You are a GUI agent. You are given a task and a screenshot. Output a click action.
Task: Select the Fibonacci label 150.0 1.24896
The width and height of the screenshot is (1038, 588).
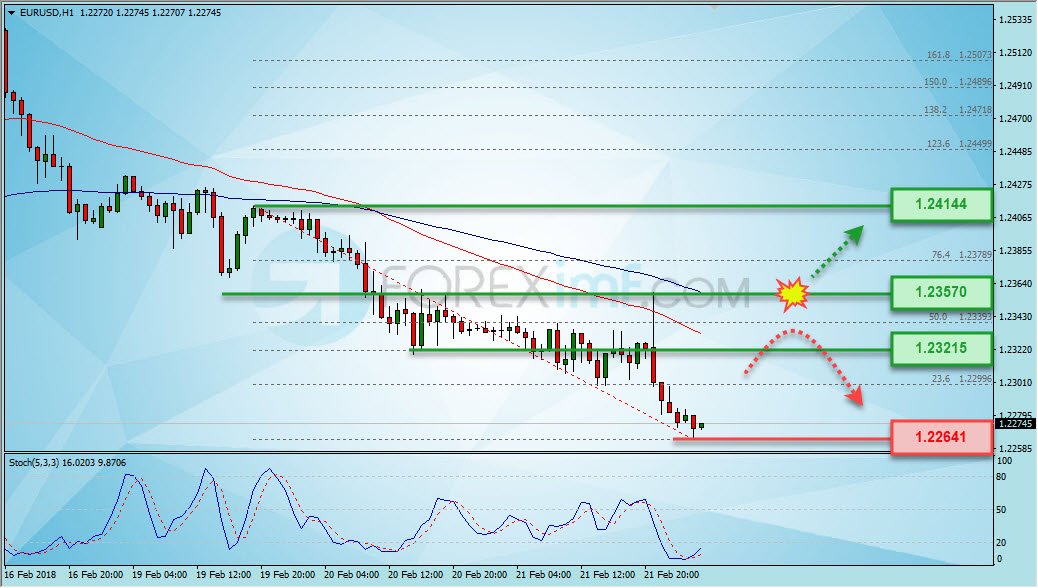click(958, 82)
